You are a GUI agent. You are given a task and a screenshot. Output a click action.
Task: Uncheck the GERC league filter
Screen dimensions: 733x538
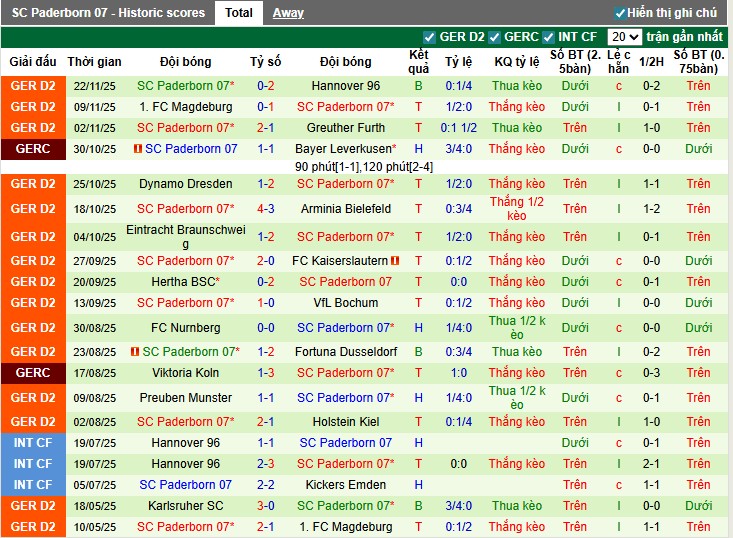(494, 37)
